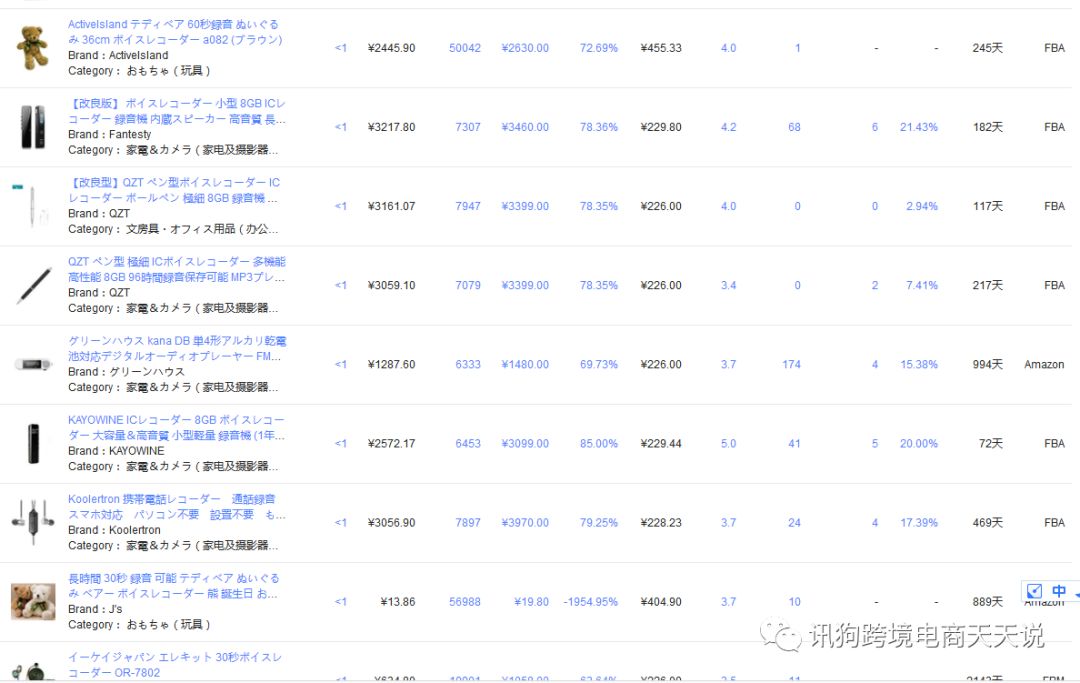
Task: Click percentage 2.94% in QZT row
Action: pos(922,207)
